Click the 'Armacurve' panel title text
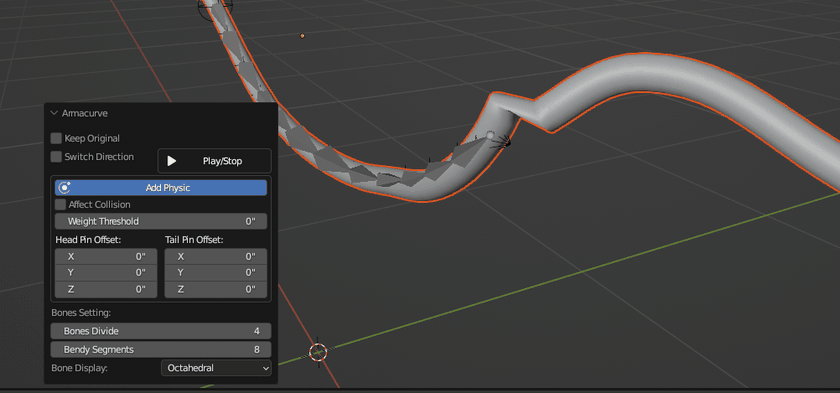The image size is (840, 393). tap(85, 113)
